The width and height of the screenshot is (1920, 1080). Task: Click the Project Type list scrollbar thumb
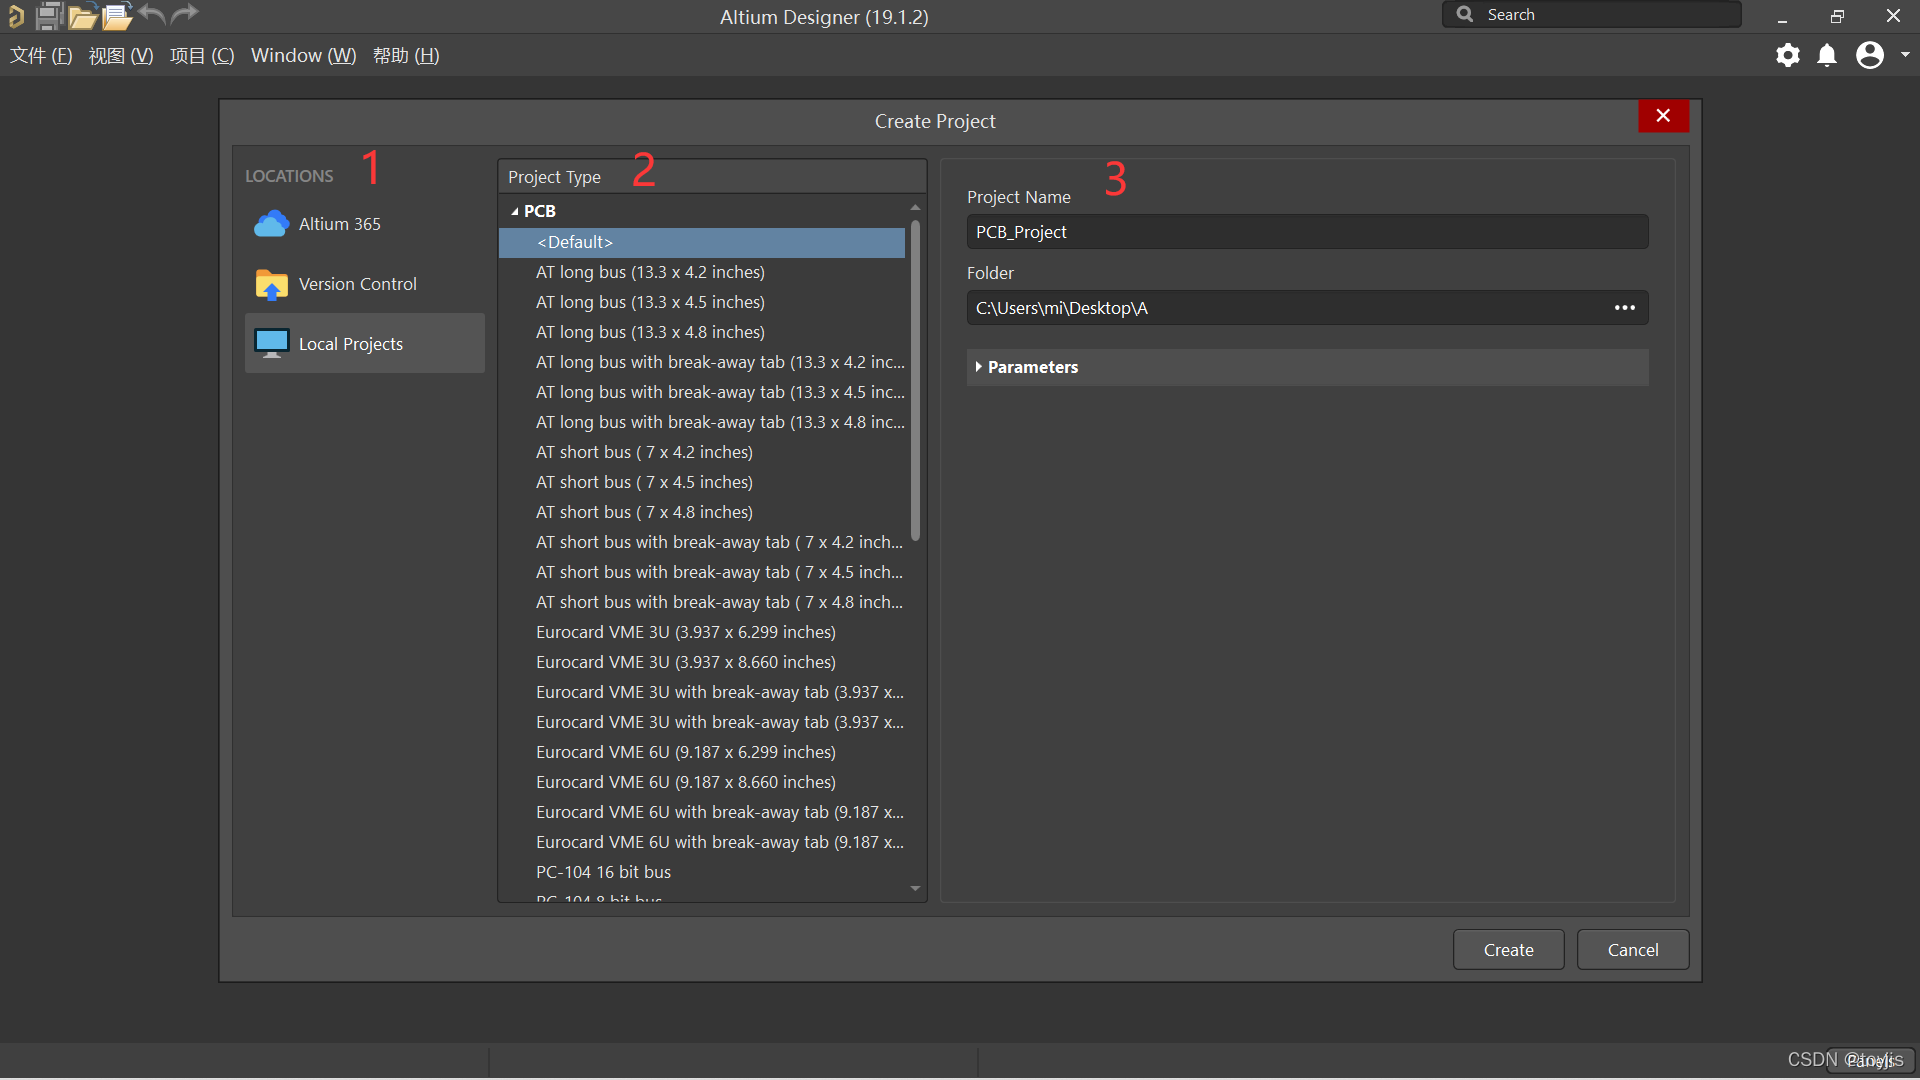(915, 380)
